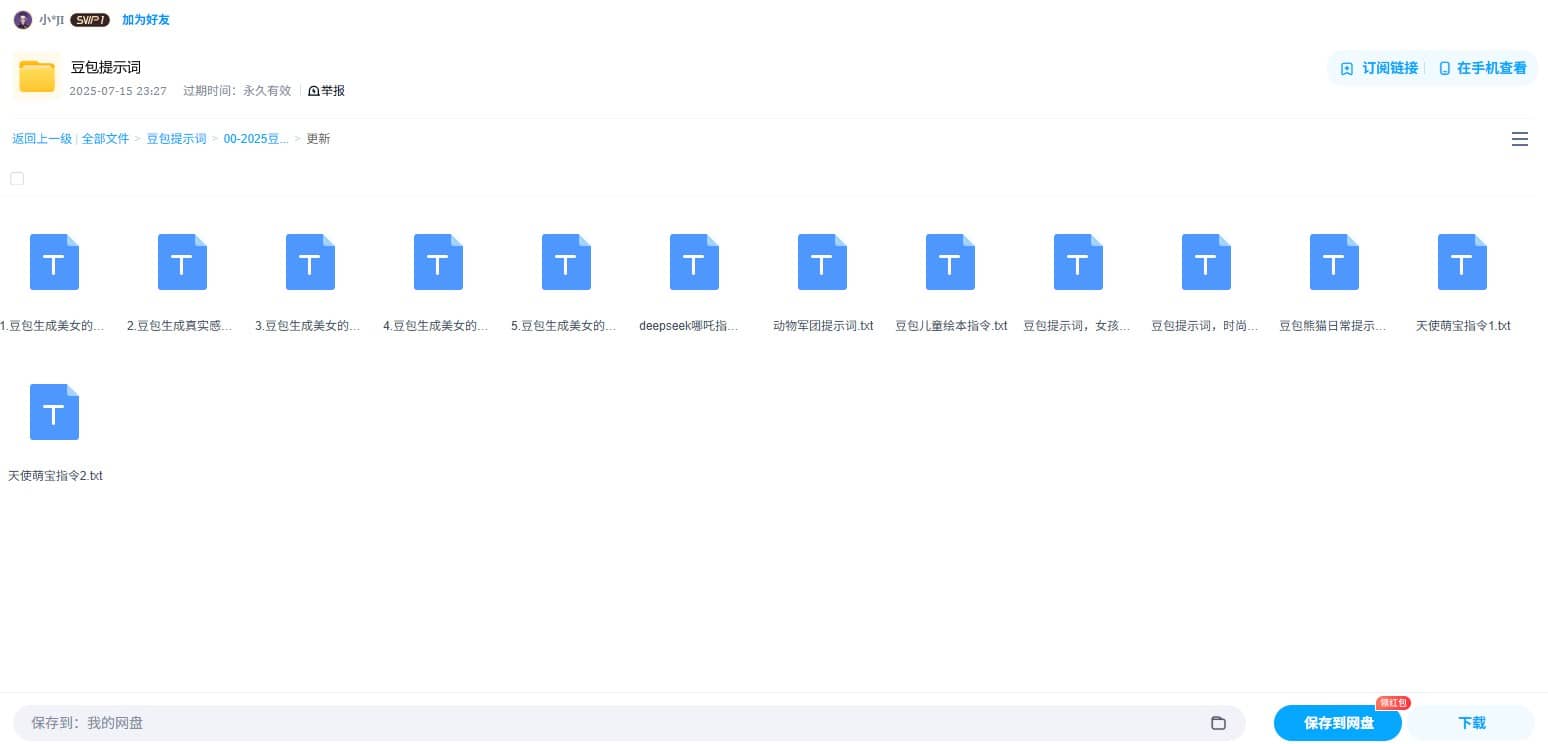This screenshot has height=744, width=1548.
Task: Go to 全部文件 in breadcrumb
Action: click(105, 139)
